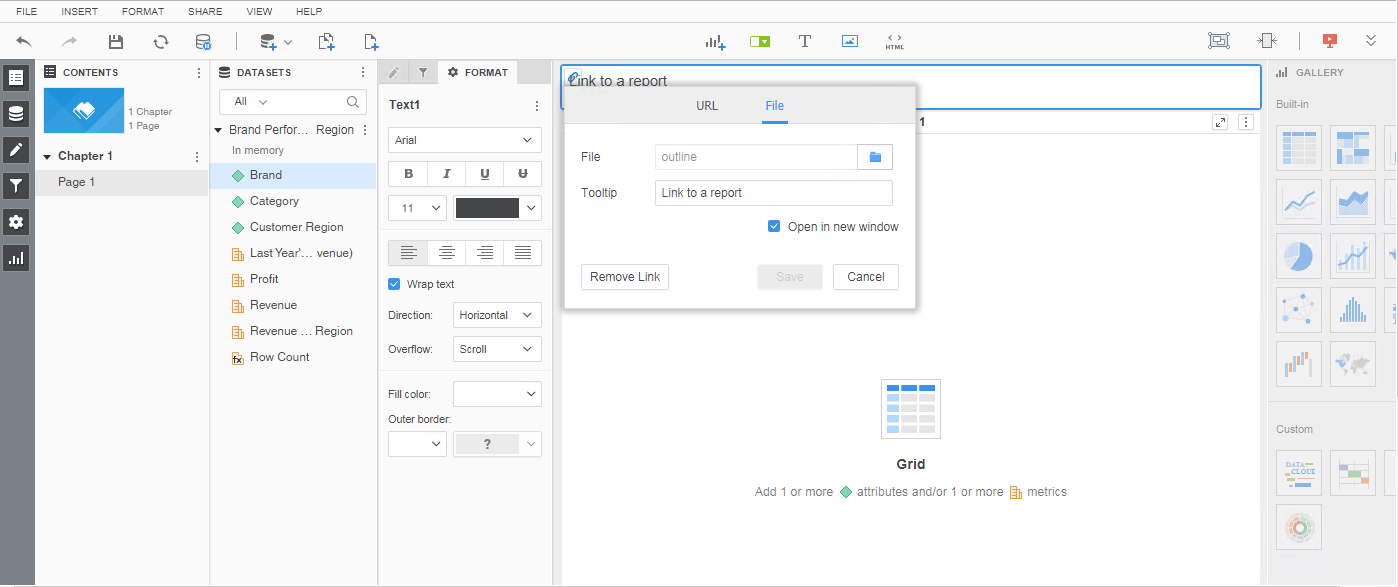Open the Direction dropdown set to Horizontal
Screen dimensions: 1398x587
click(x=497, y=314)
